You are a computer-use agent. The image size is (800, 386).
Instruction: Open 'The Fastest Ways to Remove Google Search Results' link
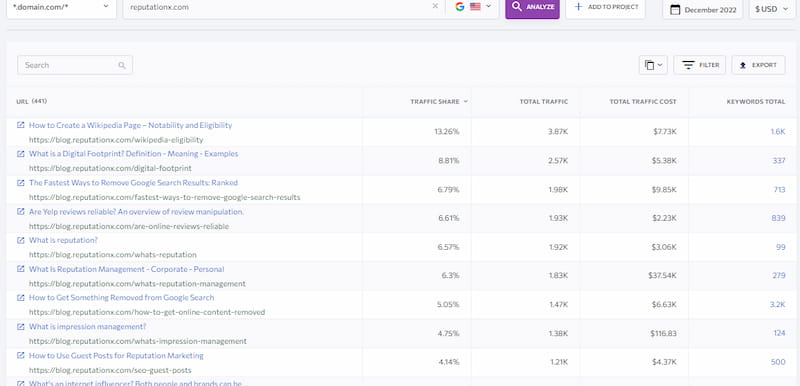[133, 183]
